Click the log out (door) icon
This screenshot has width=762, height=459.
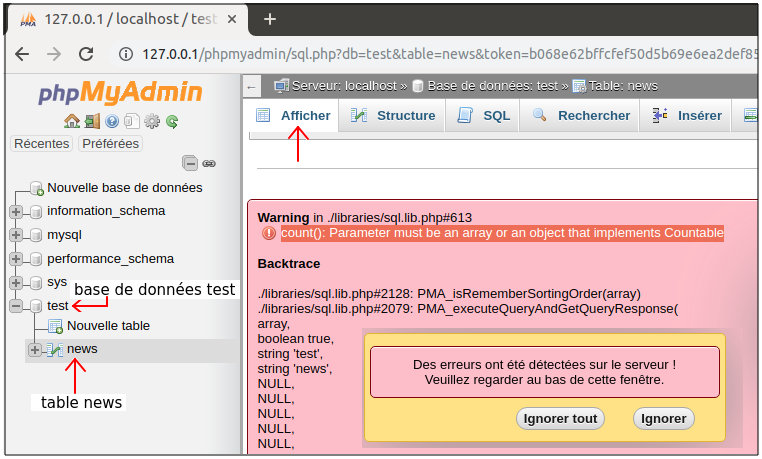pyautogui.click(x=92, y=121)
